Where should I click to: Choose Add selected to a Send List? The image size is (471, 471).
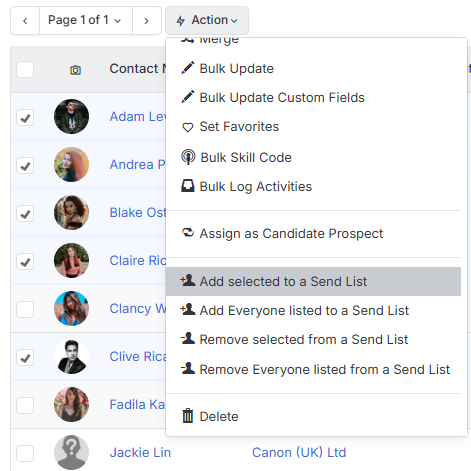pos(313,281)
